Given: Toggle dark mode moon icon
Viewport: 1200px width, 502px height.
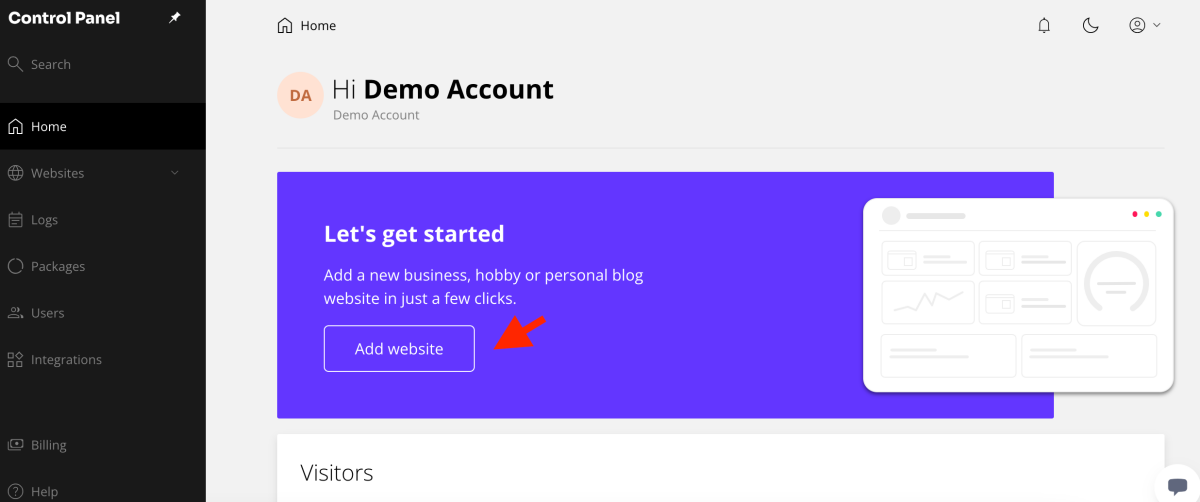Looking at the screenshot, I should (1091, 26).
